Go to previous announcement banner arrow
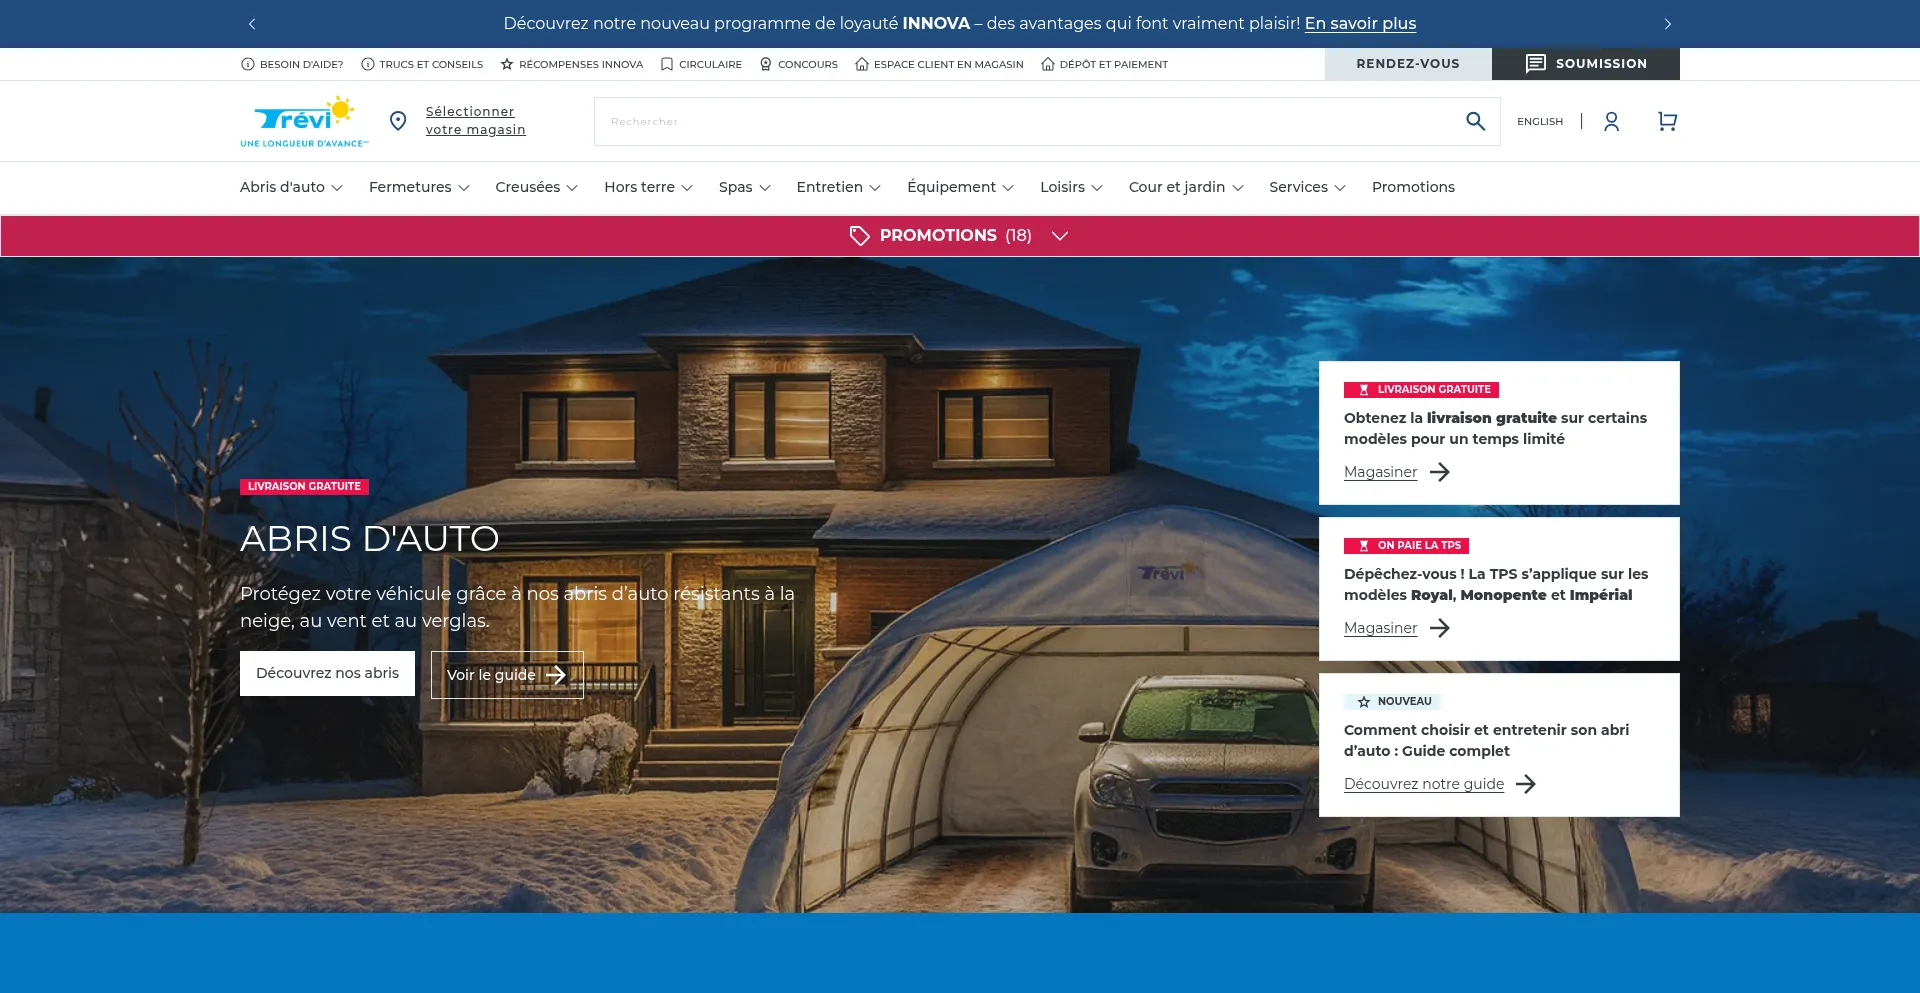The height and width of the screenshot is (993, 1920). coord(252,24)
